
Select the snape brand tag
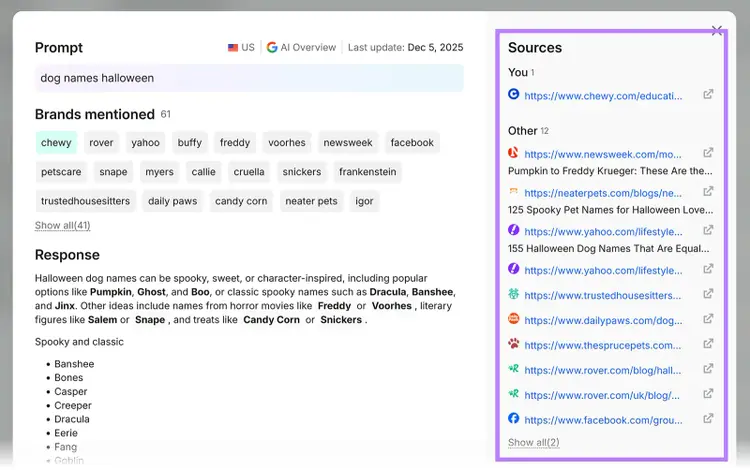tap(113, 172)
